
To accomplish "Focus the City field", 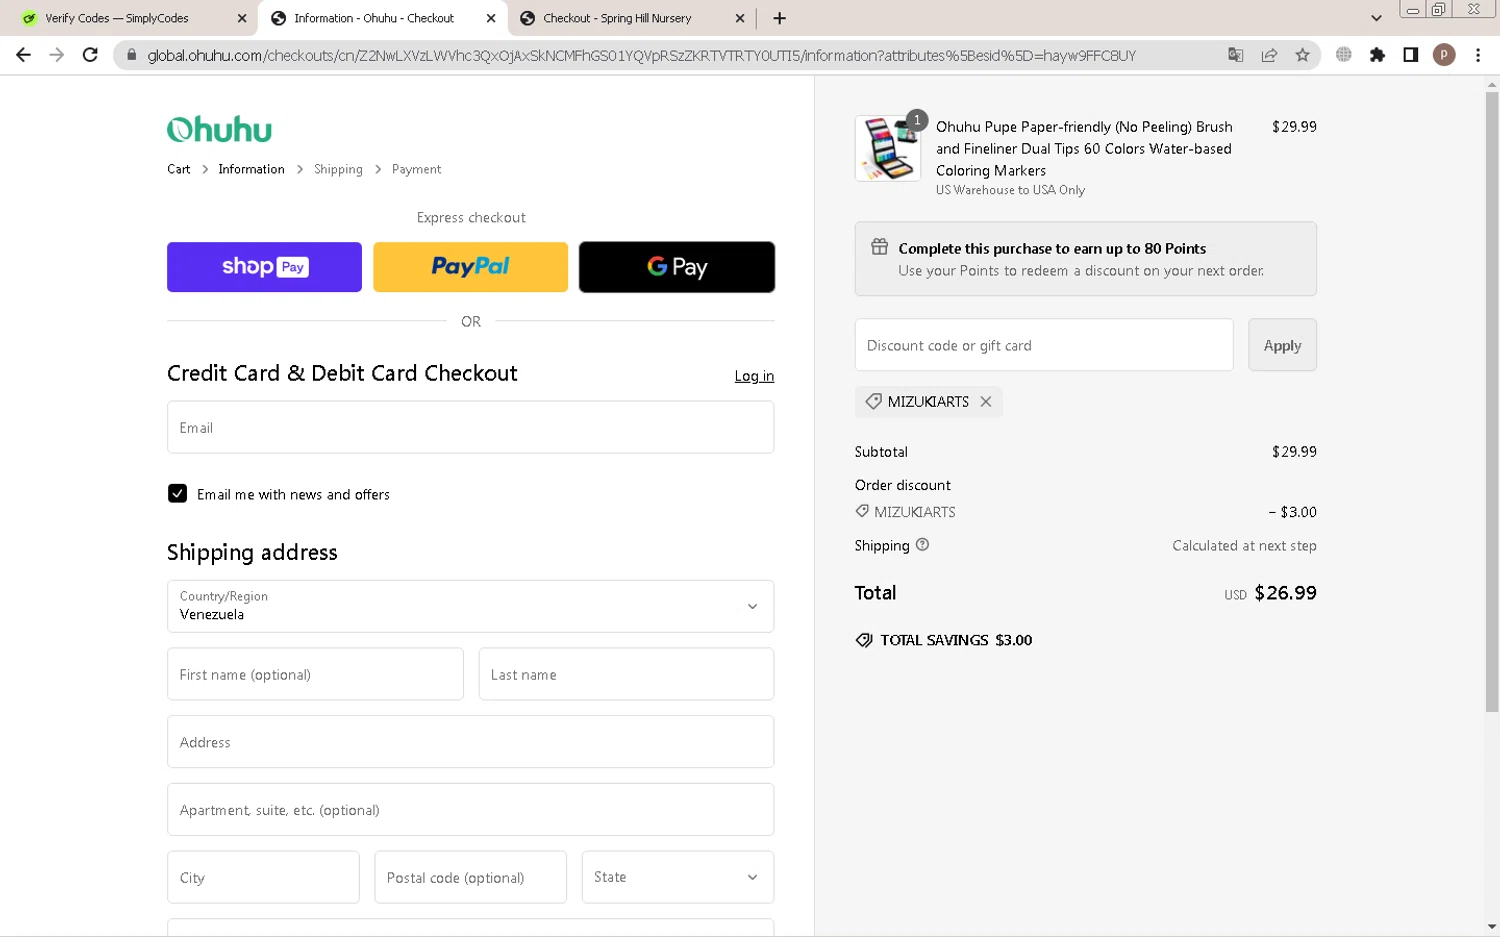I will pyautogui.click(x=263, y=877).
